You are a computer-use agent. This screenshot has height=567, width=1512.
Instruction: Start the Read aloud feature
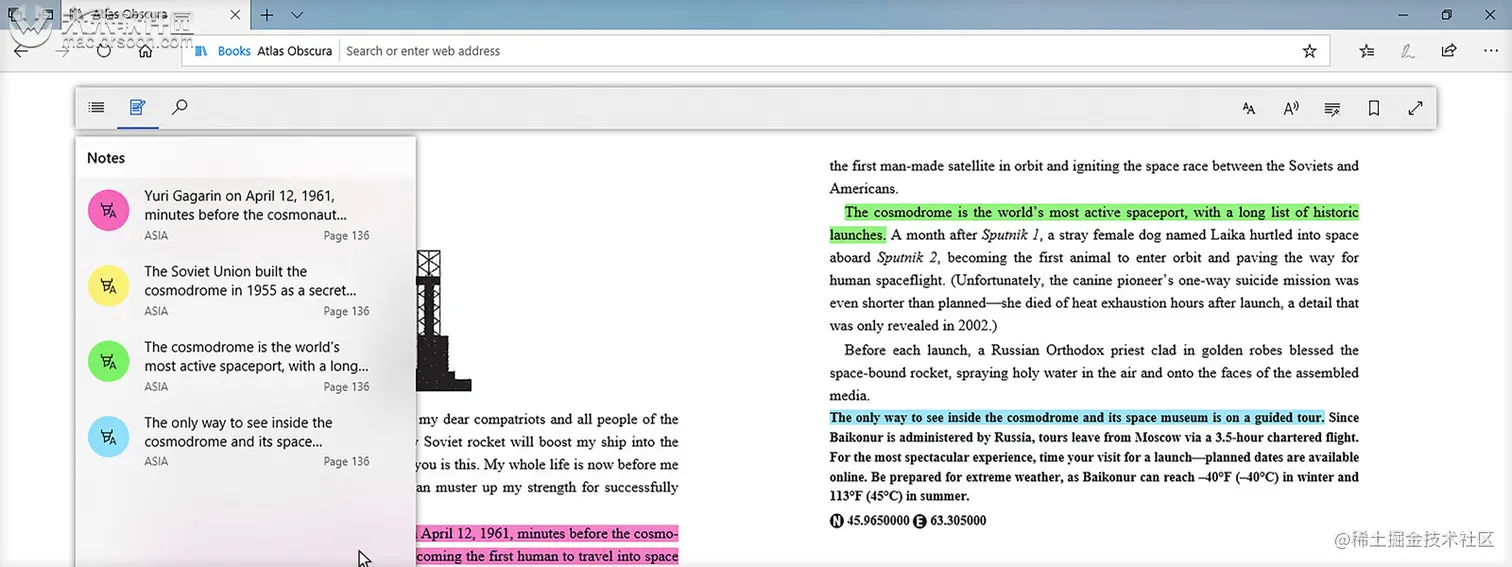coord(1291,108)
